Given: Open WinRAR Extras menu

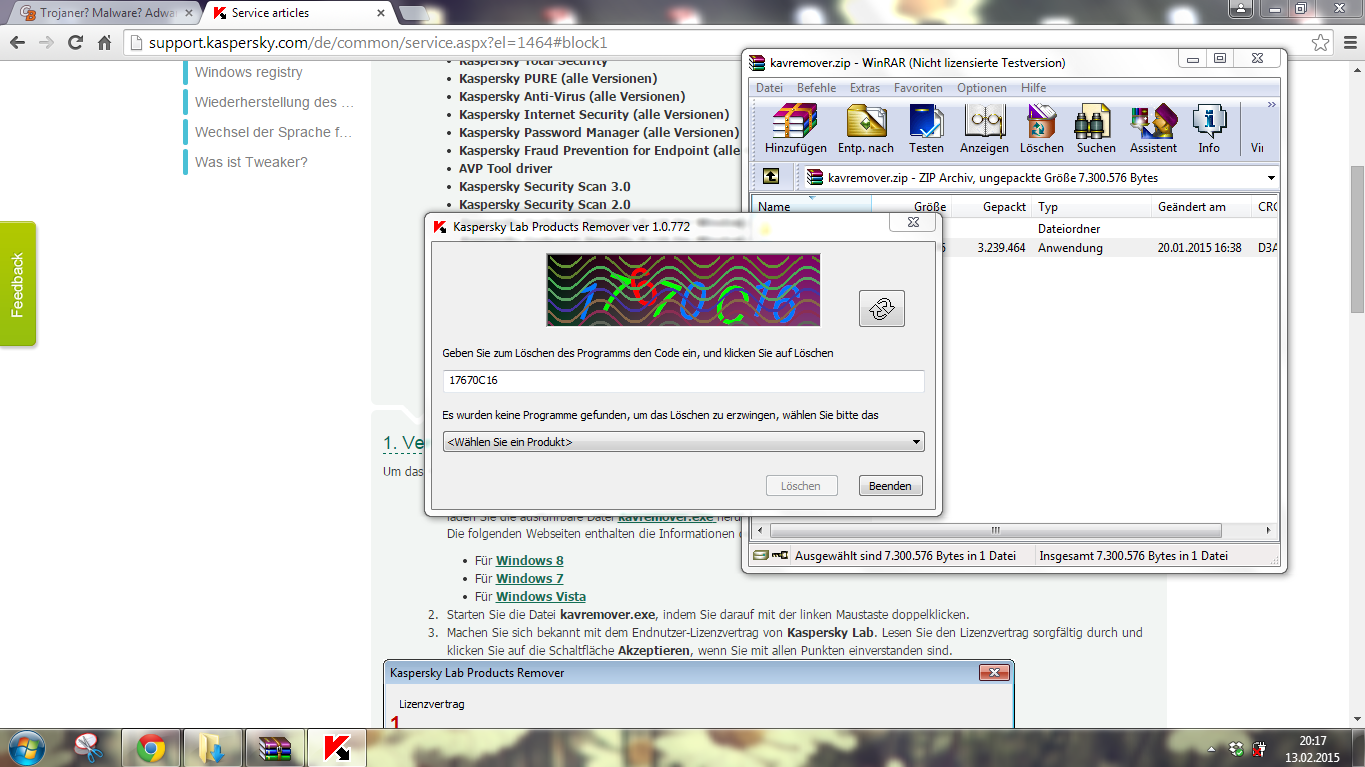Looking at the screenshot, I should (864, 88).
